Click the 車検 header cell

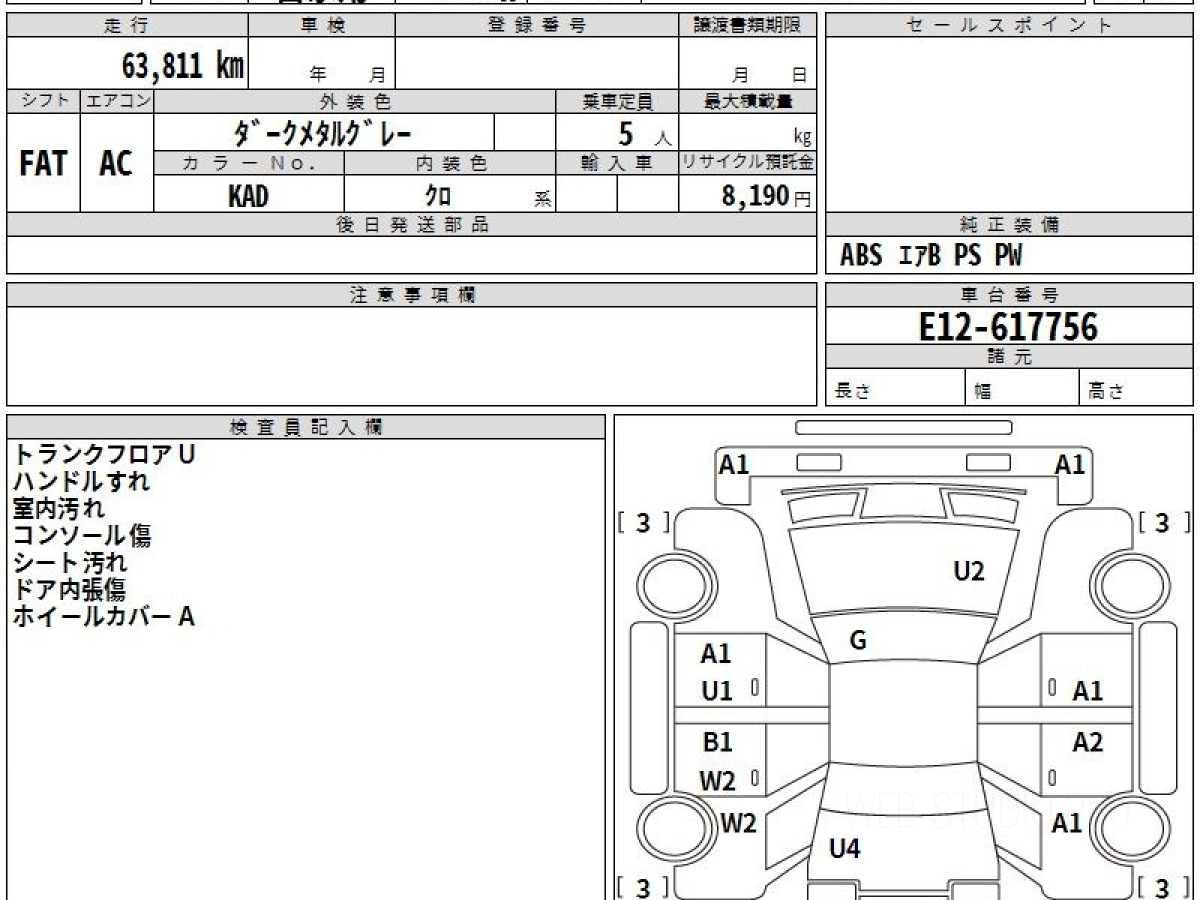click(322, 25)
